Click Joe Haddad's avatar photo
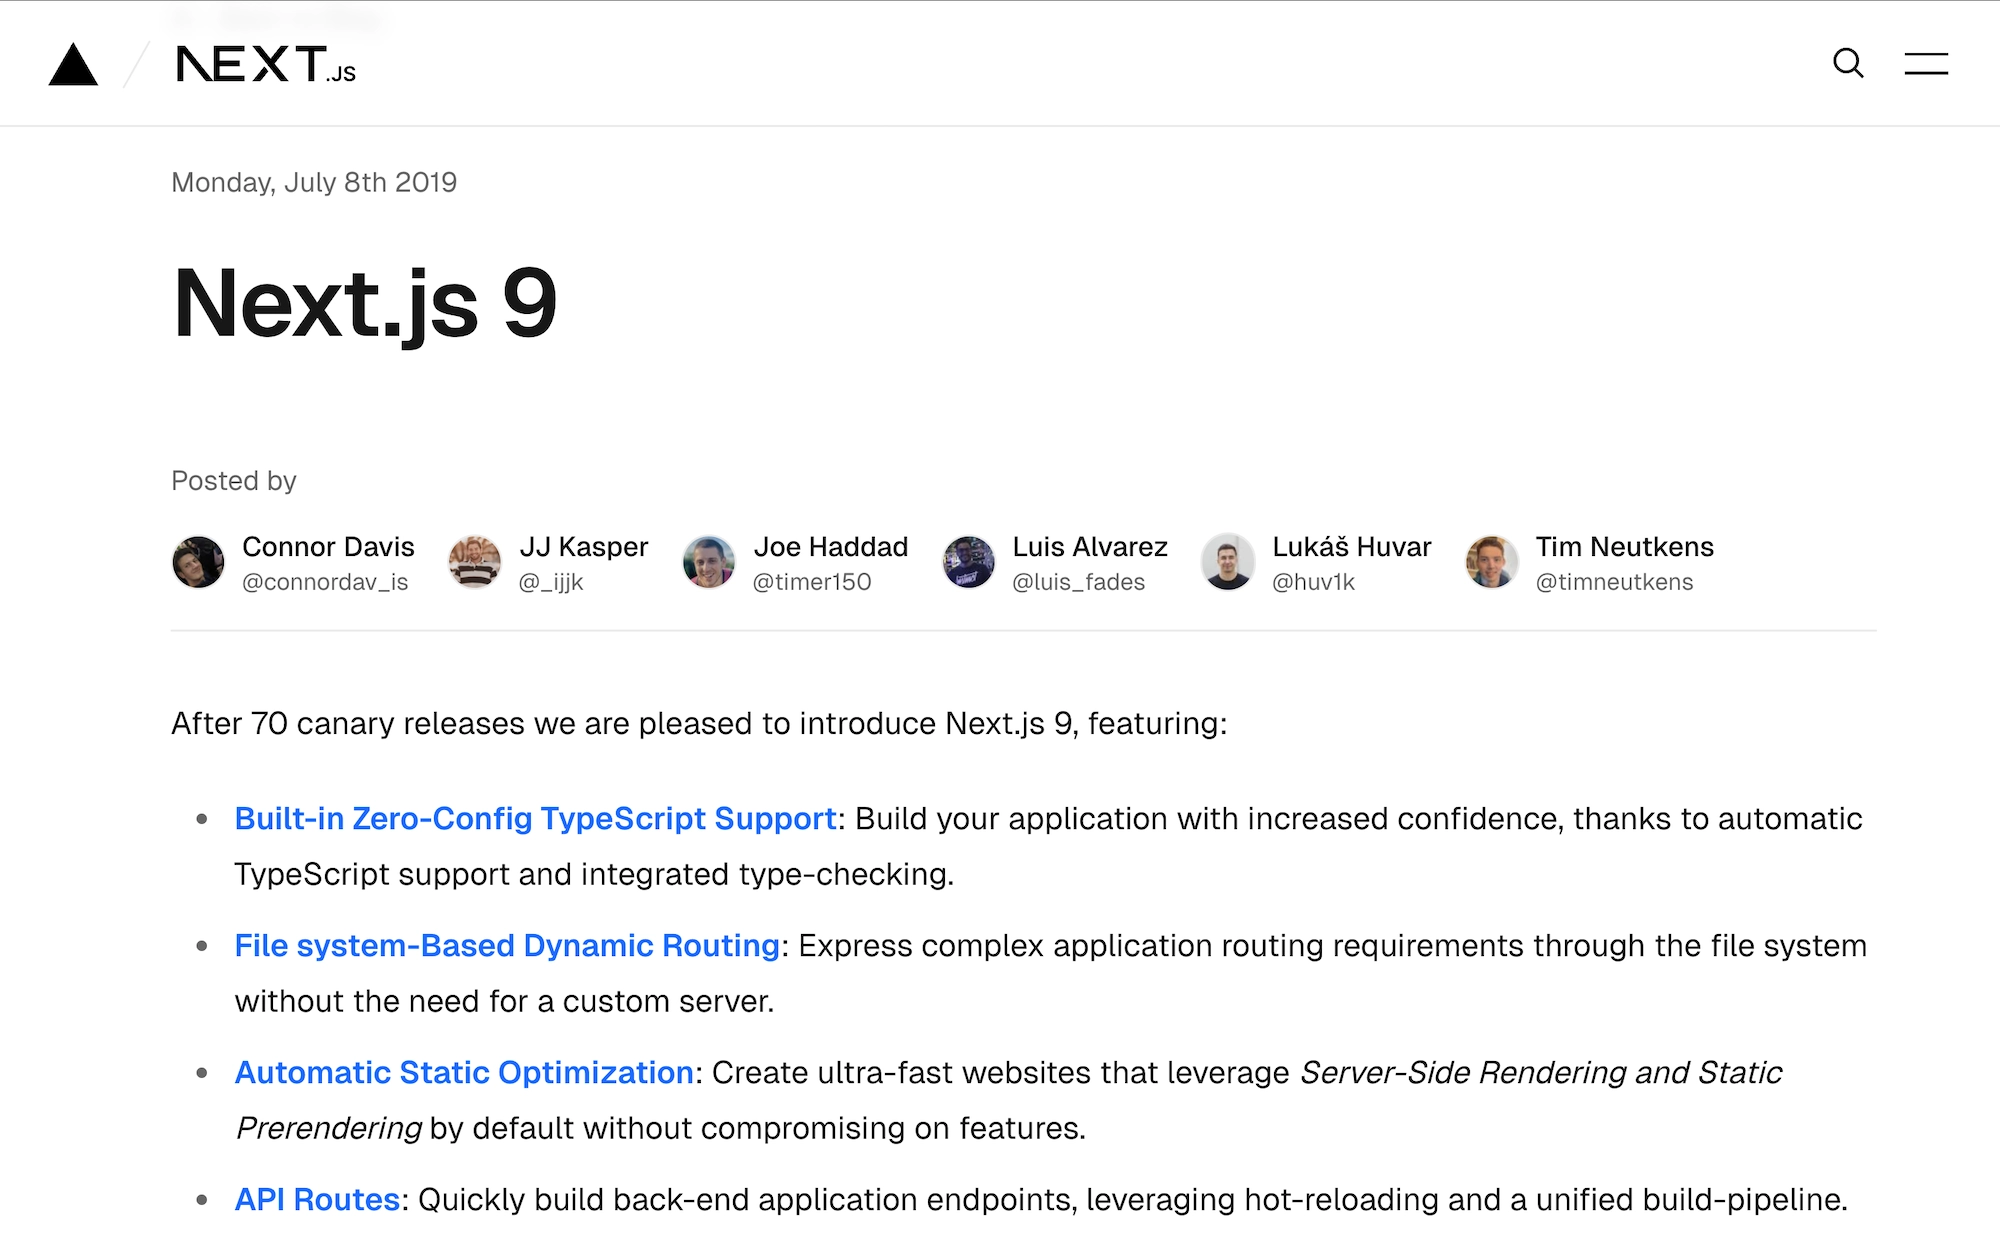2000x1250 pixels. (709, 562)
